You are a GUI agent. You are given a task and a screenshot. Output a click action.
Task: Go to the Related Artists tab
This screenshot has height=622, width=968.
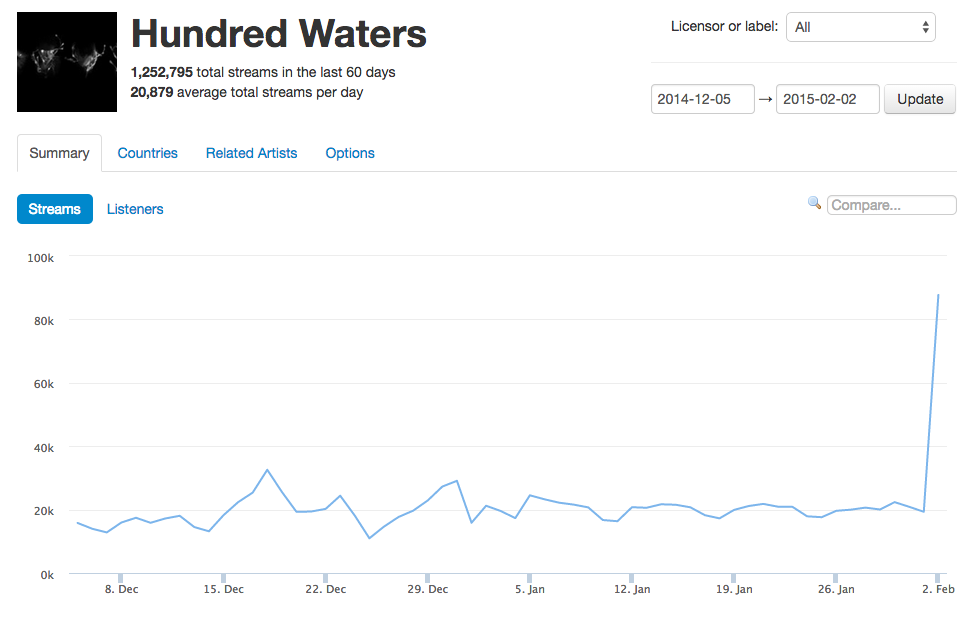(251, 153)
